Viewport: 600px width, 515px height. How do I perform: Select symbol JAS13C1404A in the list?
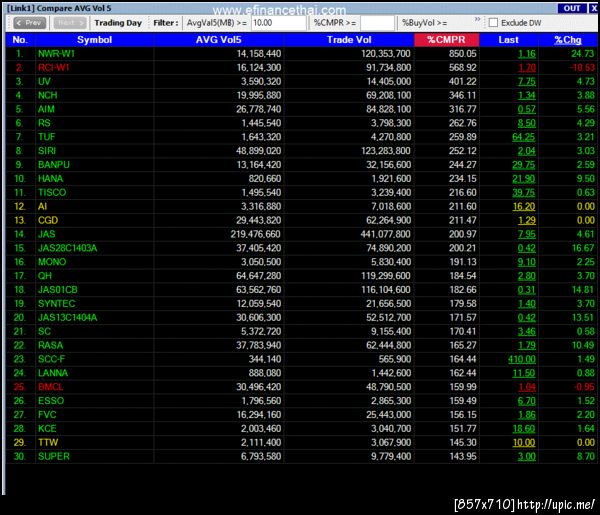coord(67,318)
